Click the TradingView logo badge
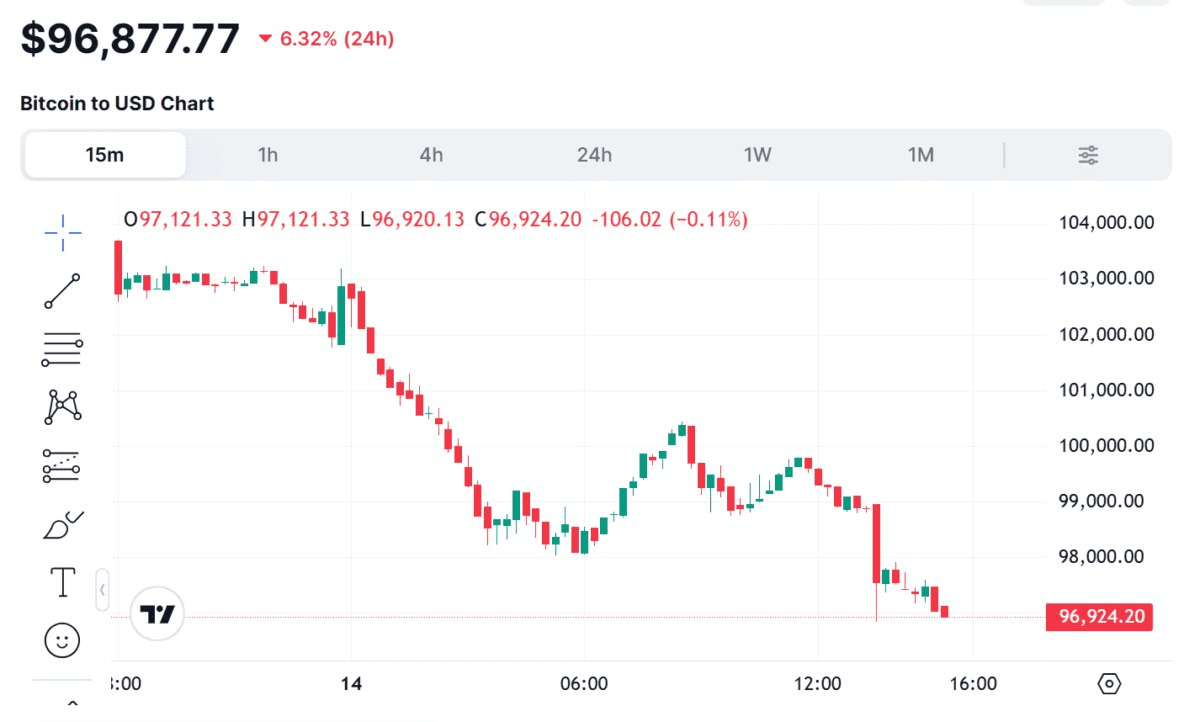This screenshot has height=722, width=1200. click(158, 613)
